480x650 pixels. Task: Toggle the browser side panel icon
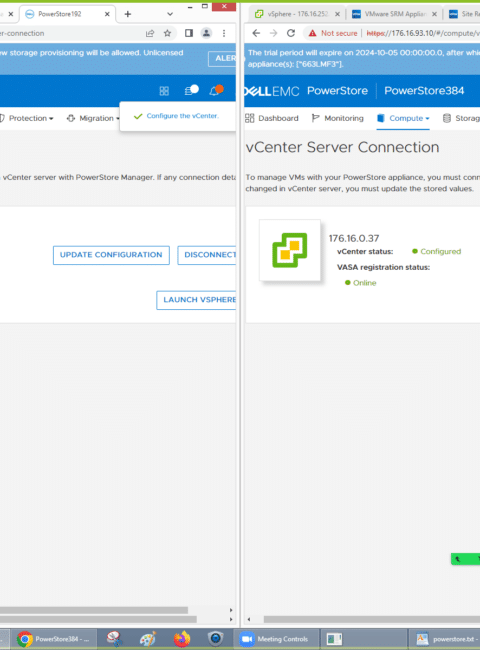pyautogui.click(x=189, y=33)
